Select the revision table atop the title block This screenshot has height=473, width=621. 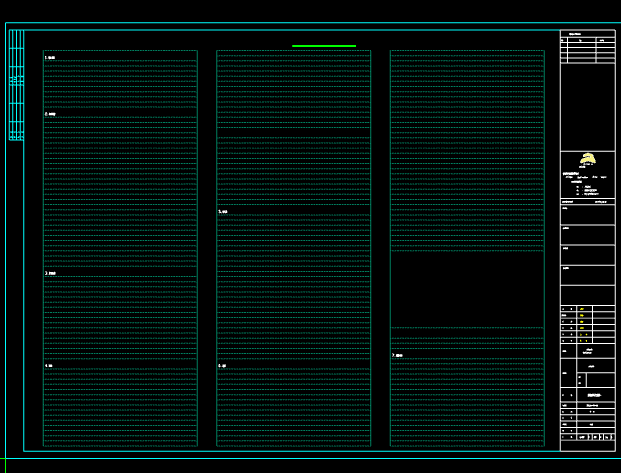(588, 47)
